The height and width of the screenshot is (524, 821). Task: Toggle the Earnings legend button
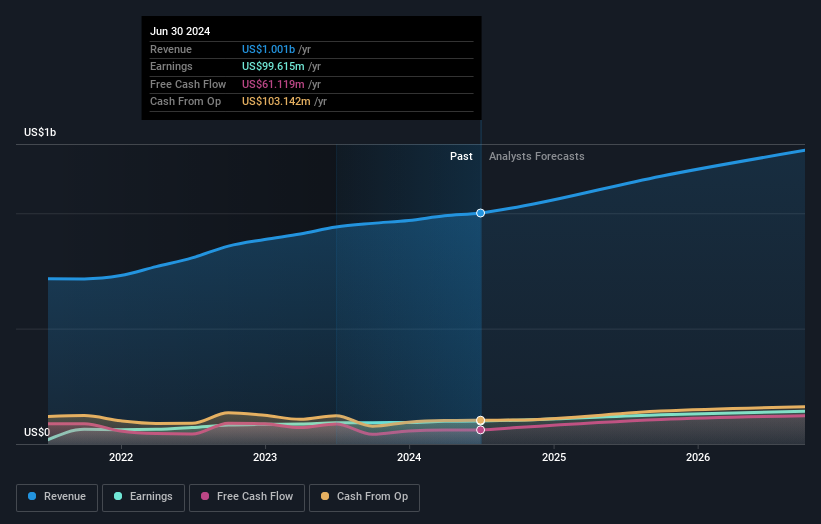pos(143,497)
